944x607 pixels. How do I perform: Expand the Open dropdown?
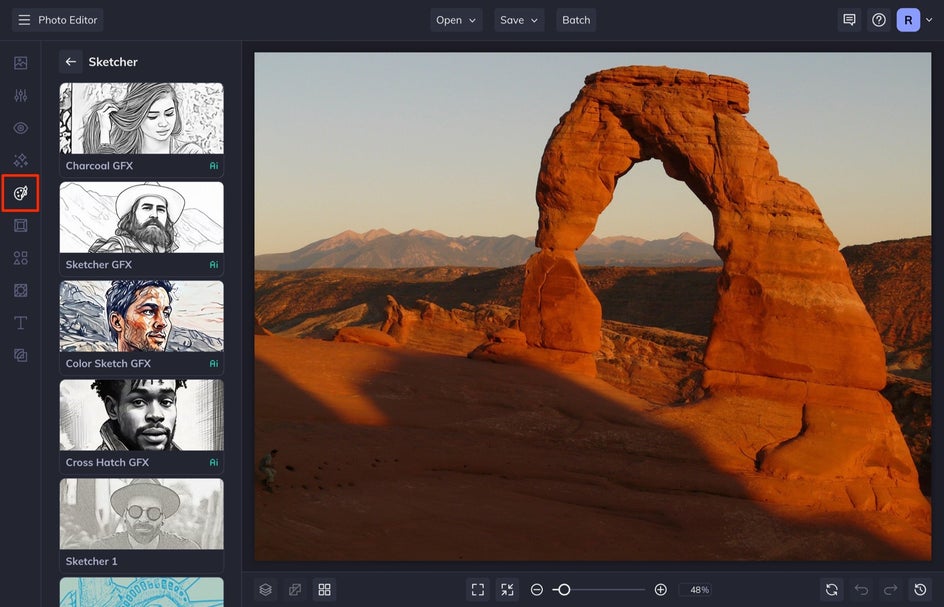(456, 20)
